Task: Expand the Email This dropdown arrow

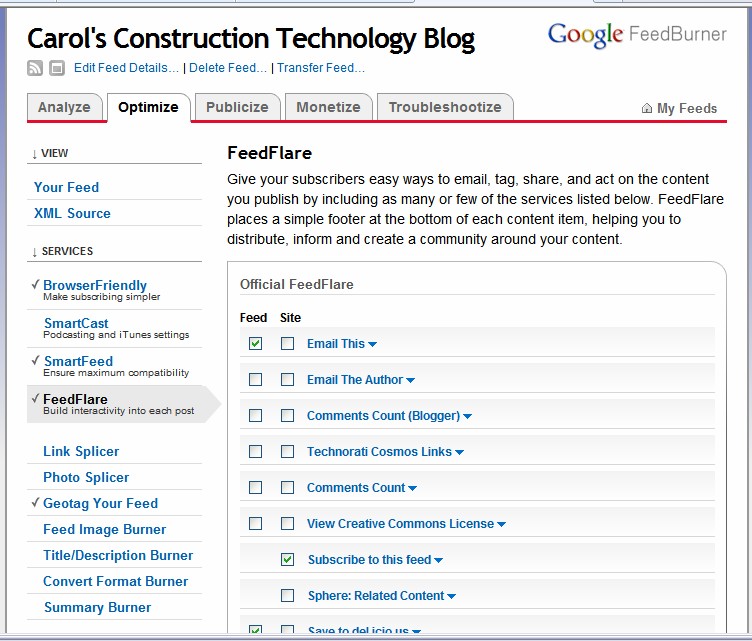Action: (x=372, y=344)
